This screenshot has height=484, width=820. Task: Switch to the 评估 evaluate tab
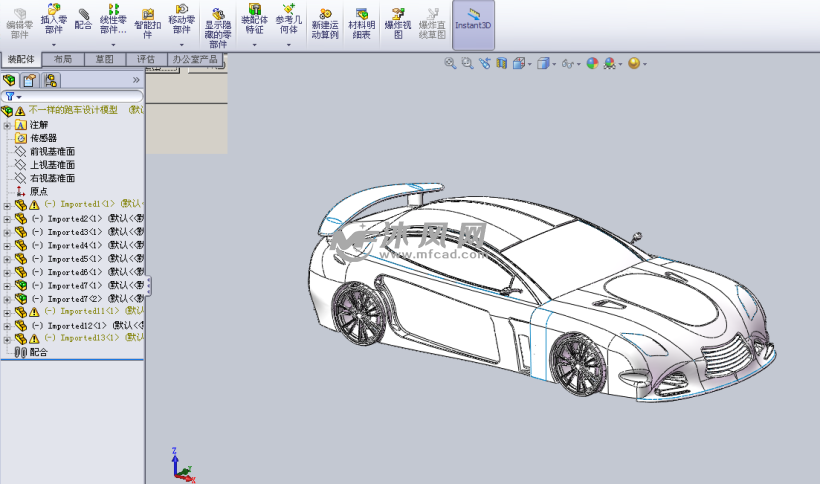(146, 59)
